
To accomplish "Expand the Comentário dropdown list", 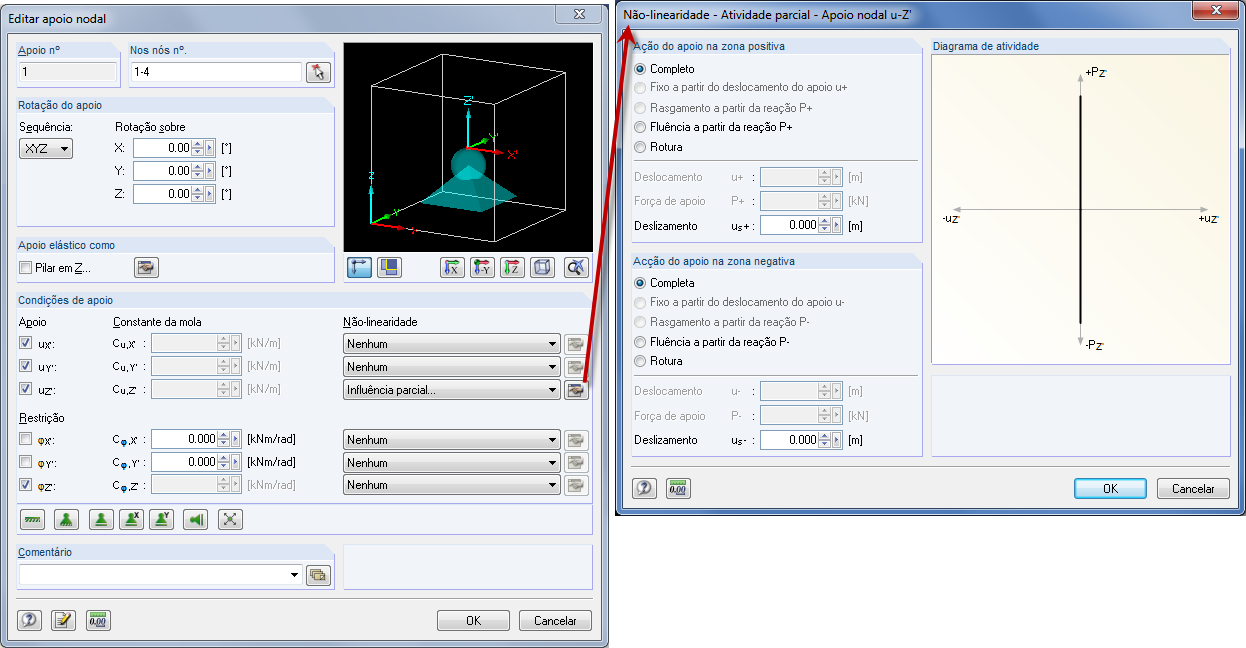I will [x=293, y=575].
